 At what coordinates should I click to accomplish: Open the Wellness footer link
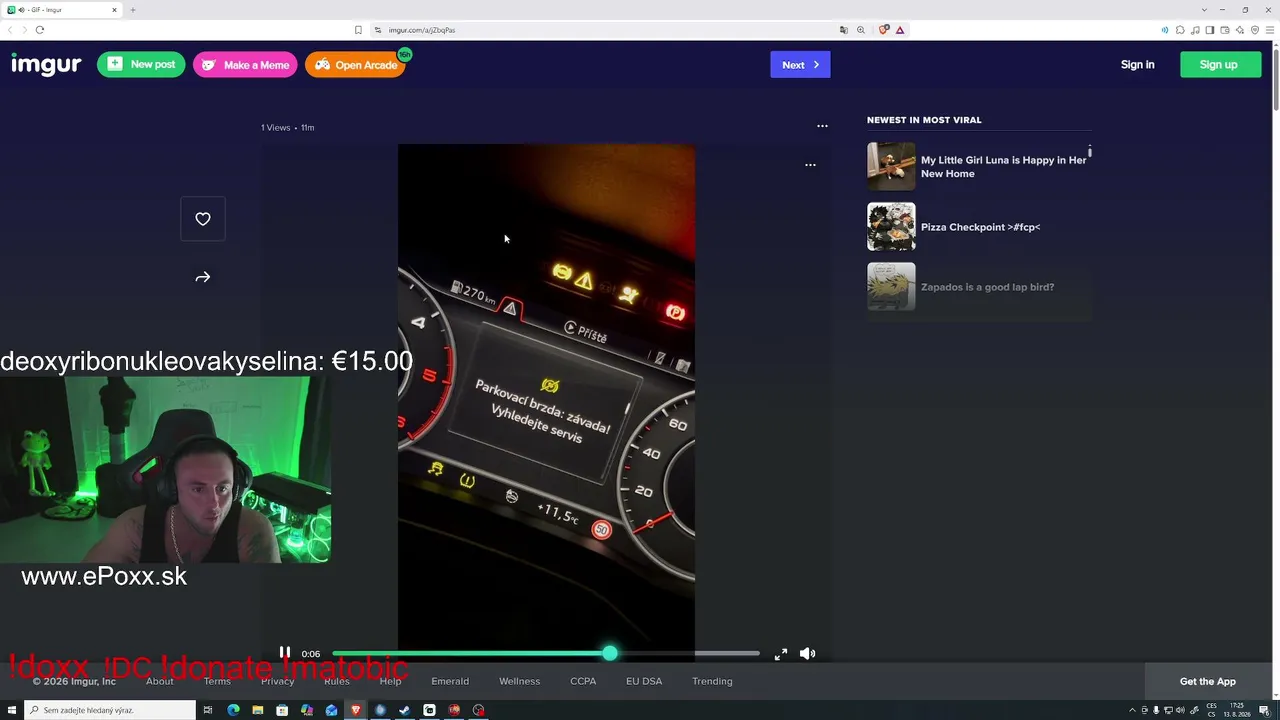tap(519, 681)
